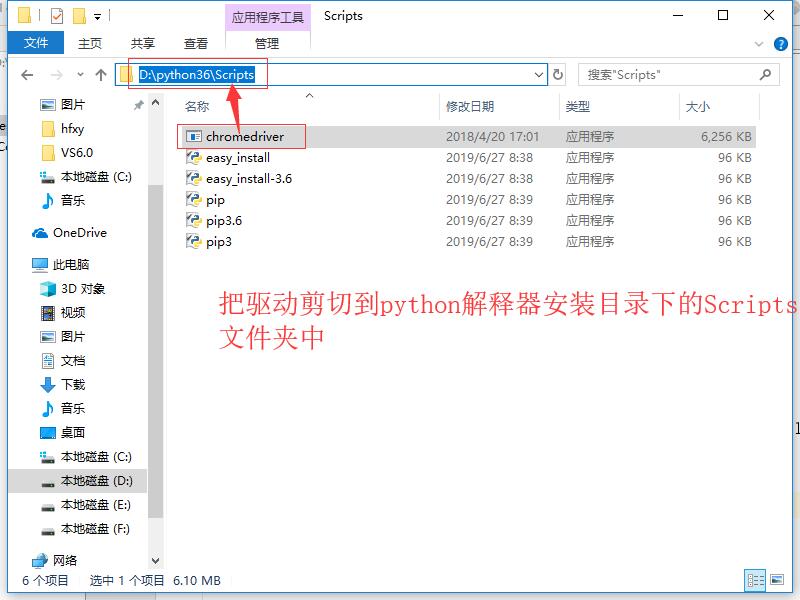Expand the ribbon with chevron
The height and width of the screenshot is (600, 800).
click(x=759, y=44)
